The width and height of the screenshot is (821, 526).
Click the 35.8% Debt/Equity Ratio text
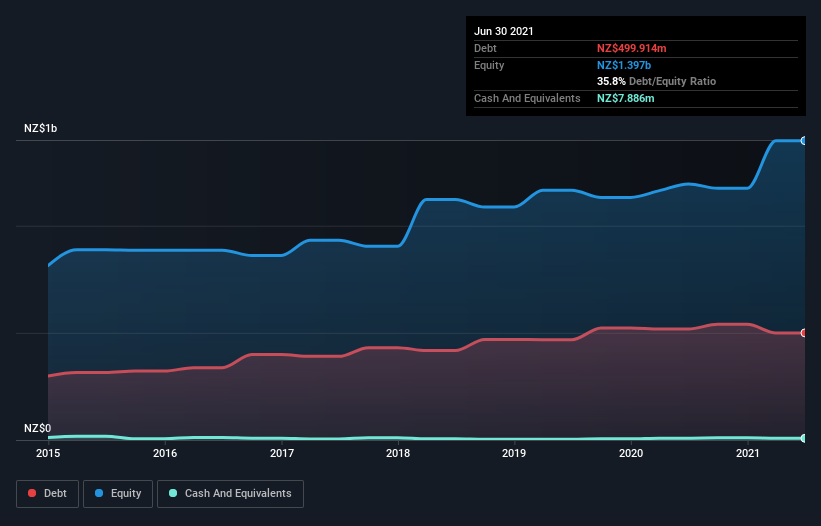(657, 81)
